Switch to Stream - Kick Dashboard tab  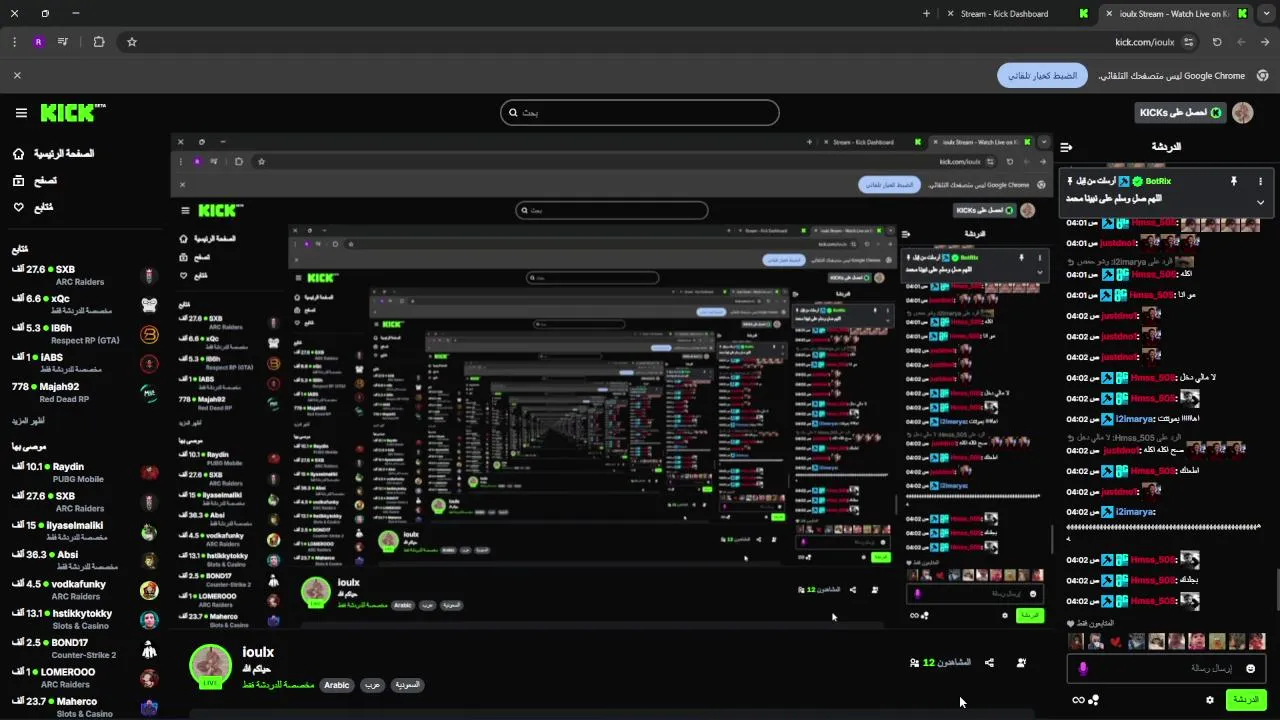click(1017, 14)
